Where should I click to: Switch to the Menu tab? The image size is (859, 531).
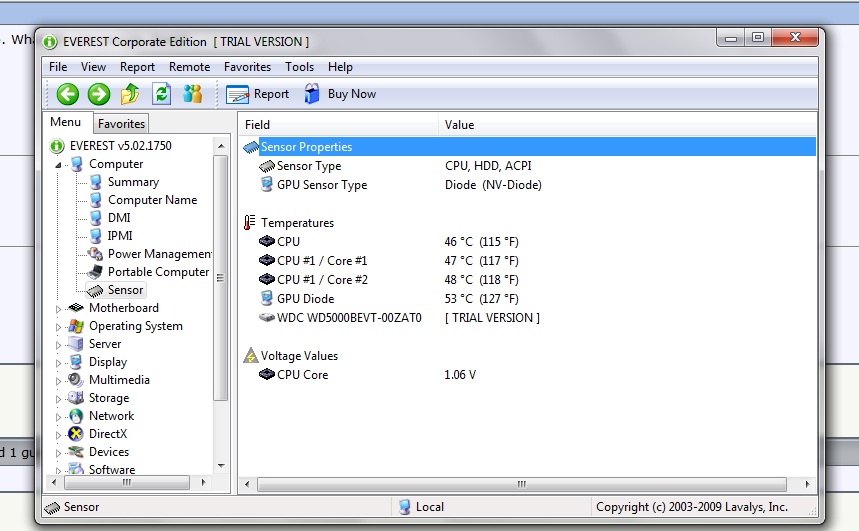click(66, 122)
